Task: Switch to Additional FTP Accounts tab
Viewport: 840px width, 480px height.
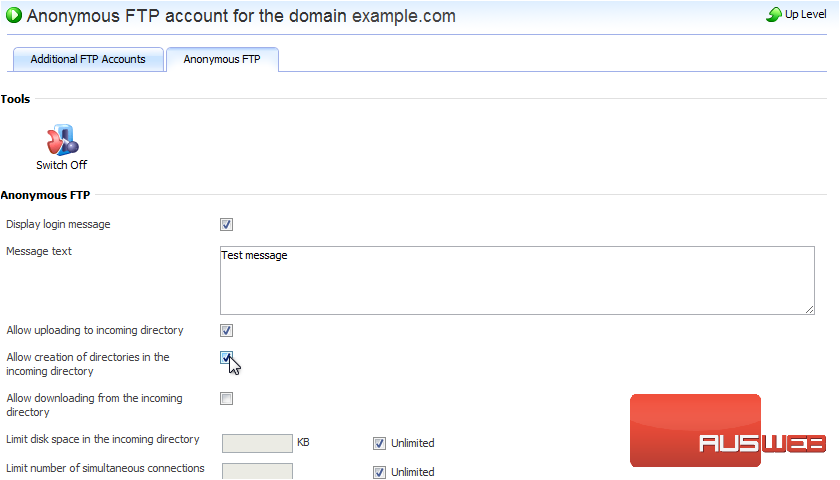Action: coord(88,59)
